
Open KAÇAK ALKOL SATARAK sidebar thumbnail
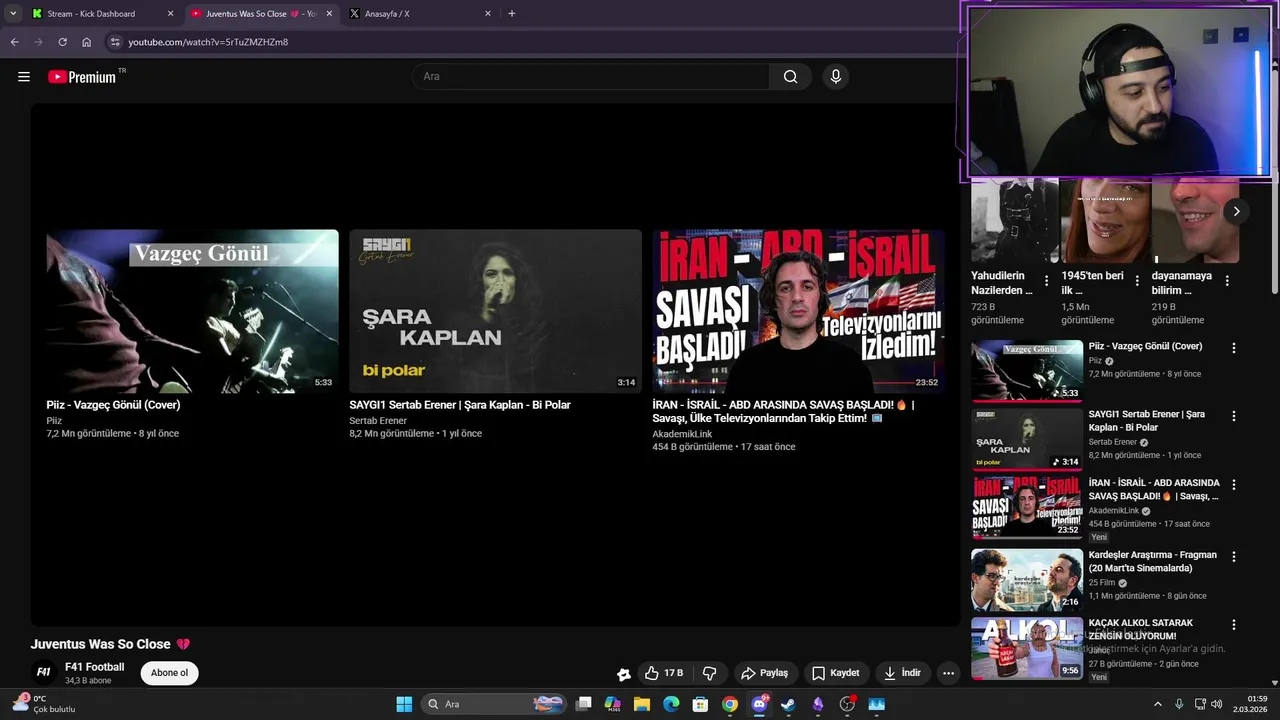tap(1027, 648)
